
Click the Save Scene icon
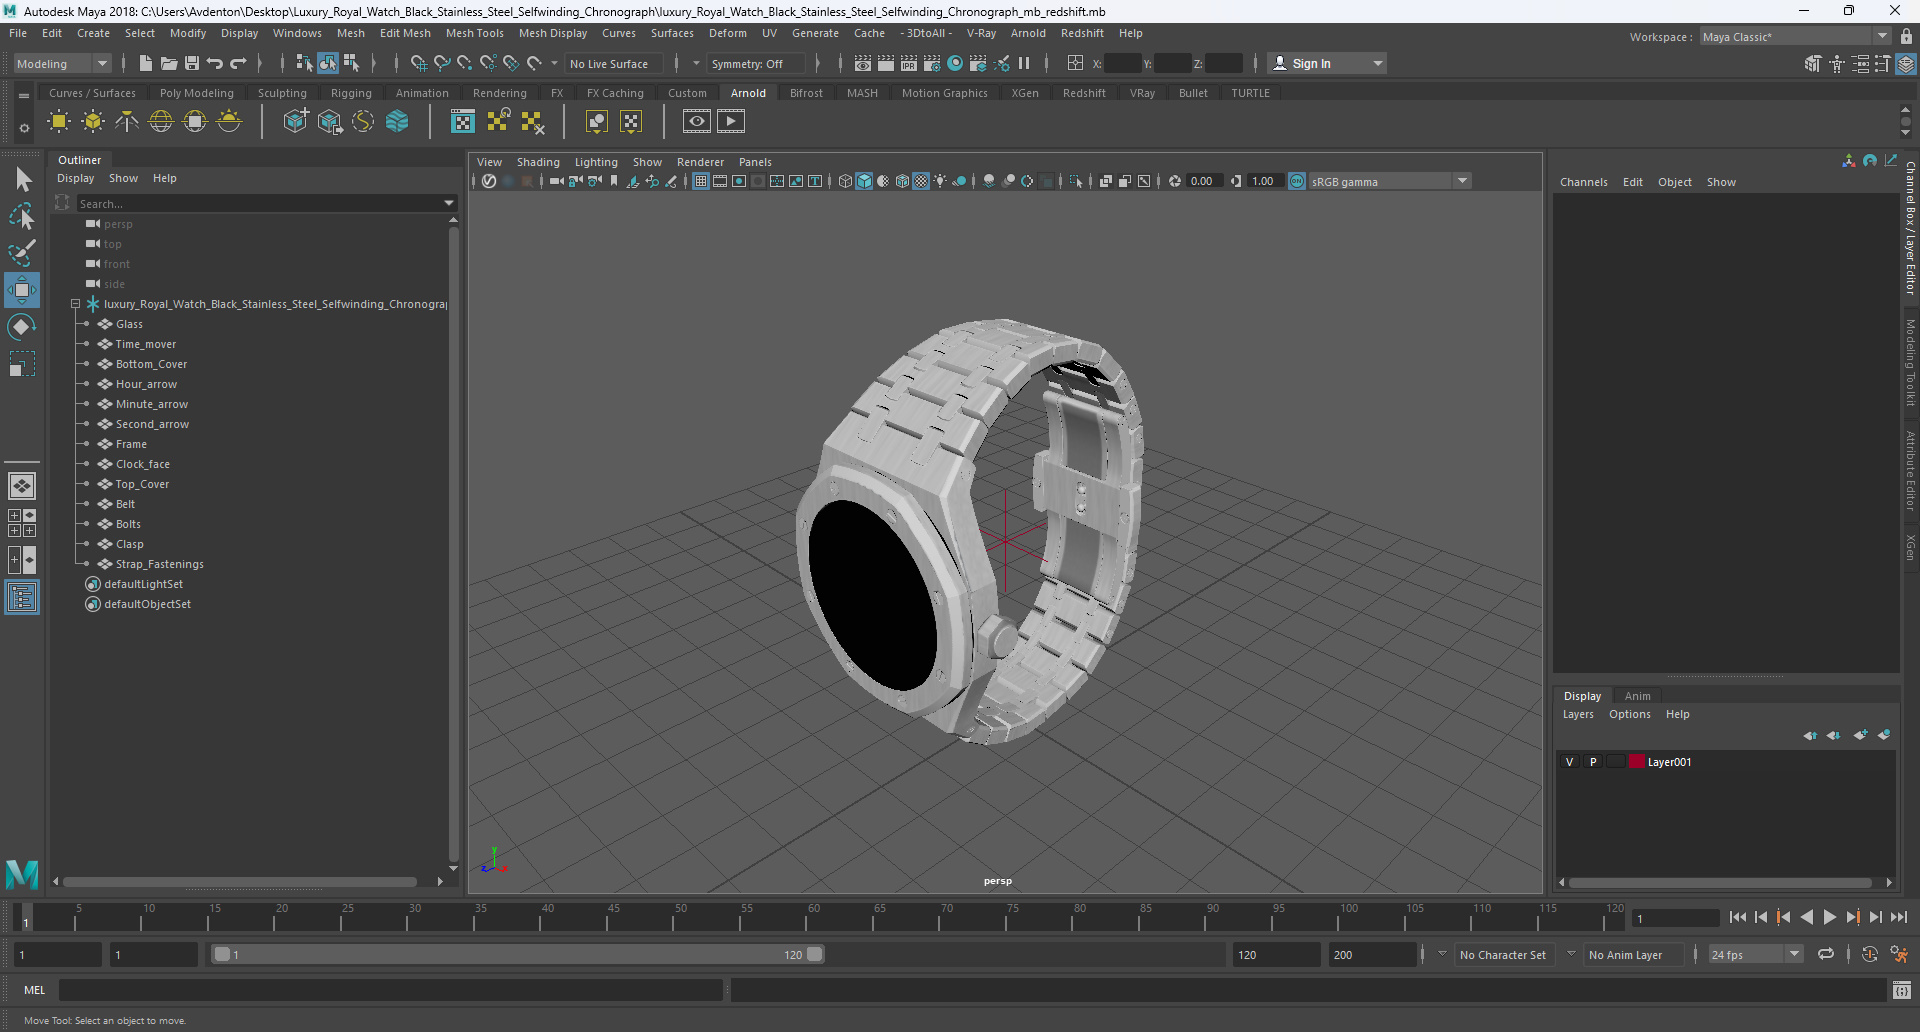tap(192, 63)
